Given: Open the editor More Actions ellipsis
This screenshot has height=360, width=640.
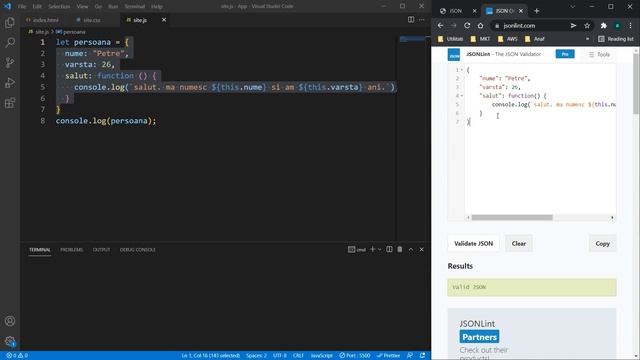Looking at the screenshot, I should [x=422, y=20].
